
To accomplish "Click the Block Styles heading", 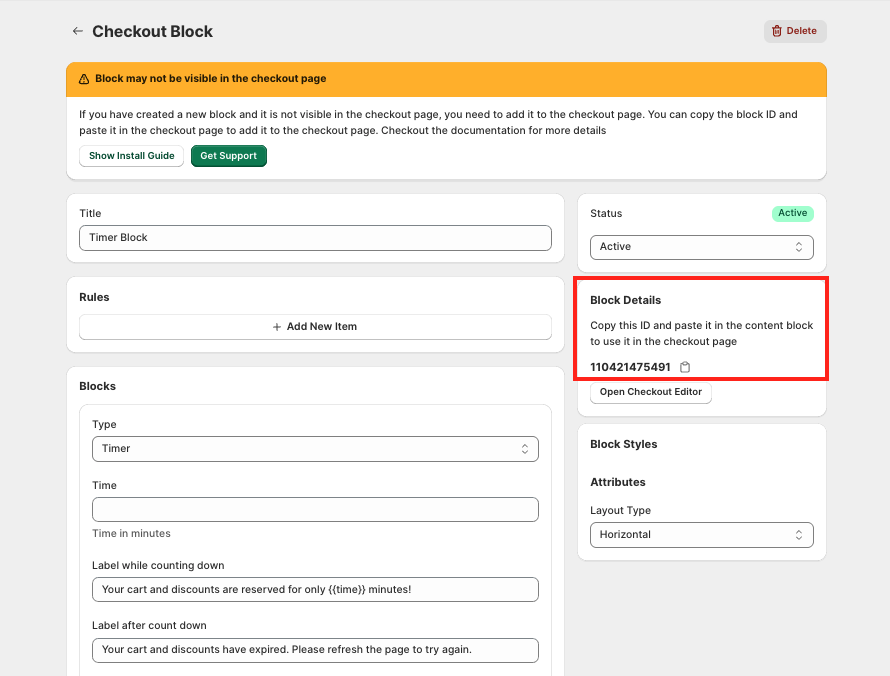I will (624, 444).
